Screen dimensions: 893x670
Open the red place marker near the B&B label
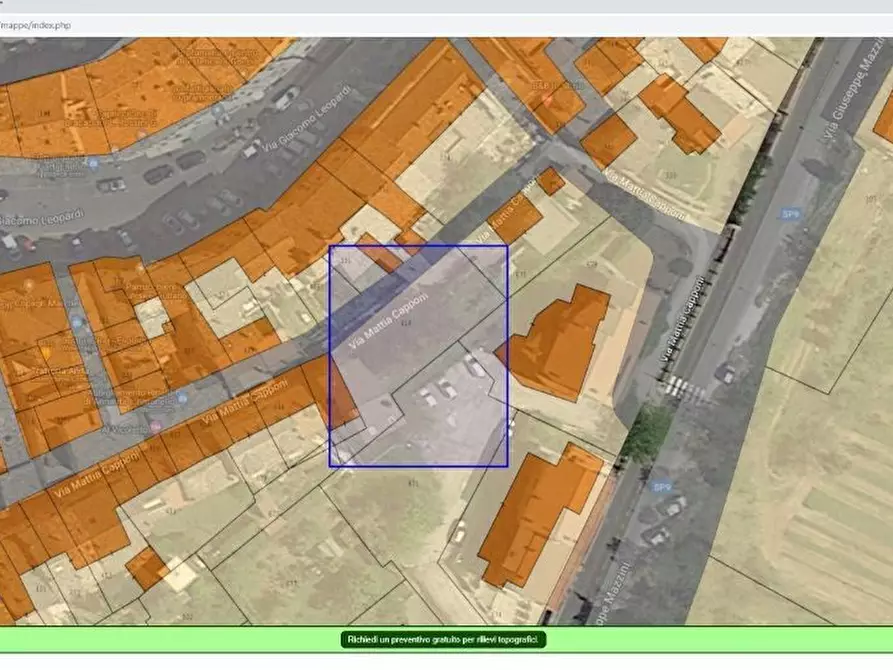pos(547,100)
